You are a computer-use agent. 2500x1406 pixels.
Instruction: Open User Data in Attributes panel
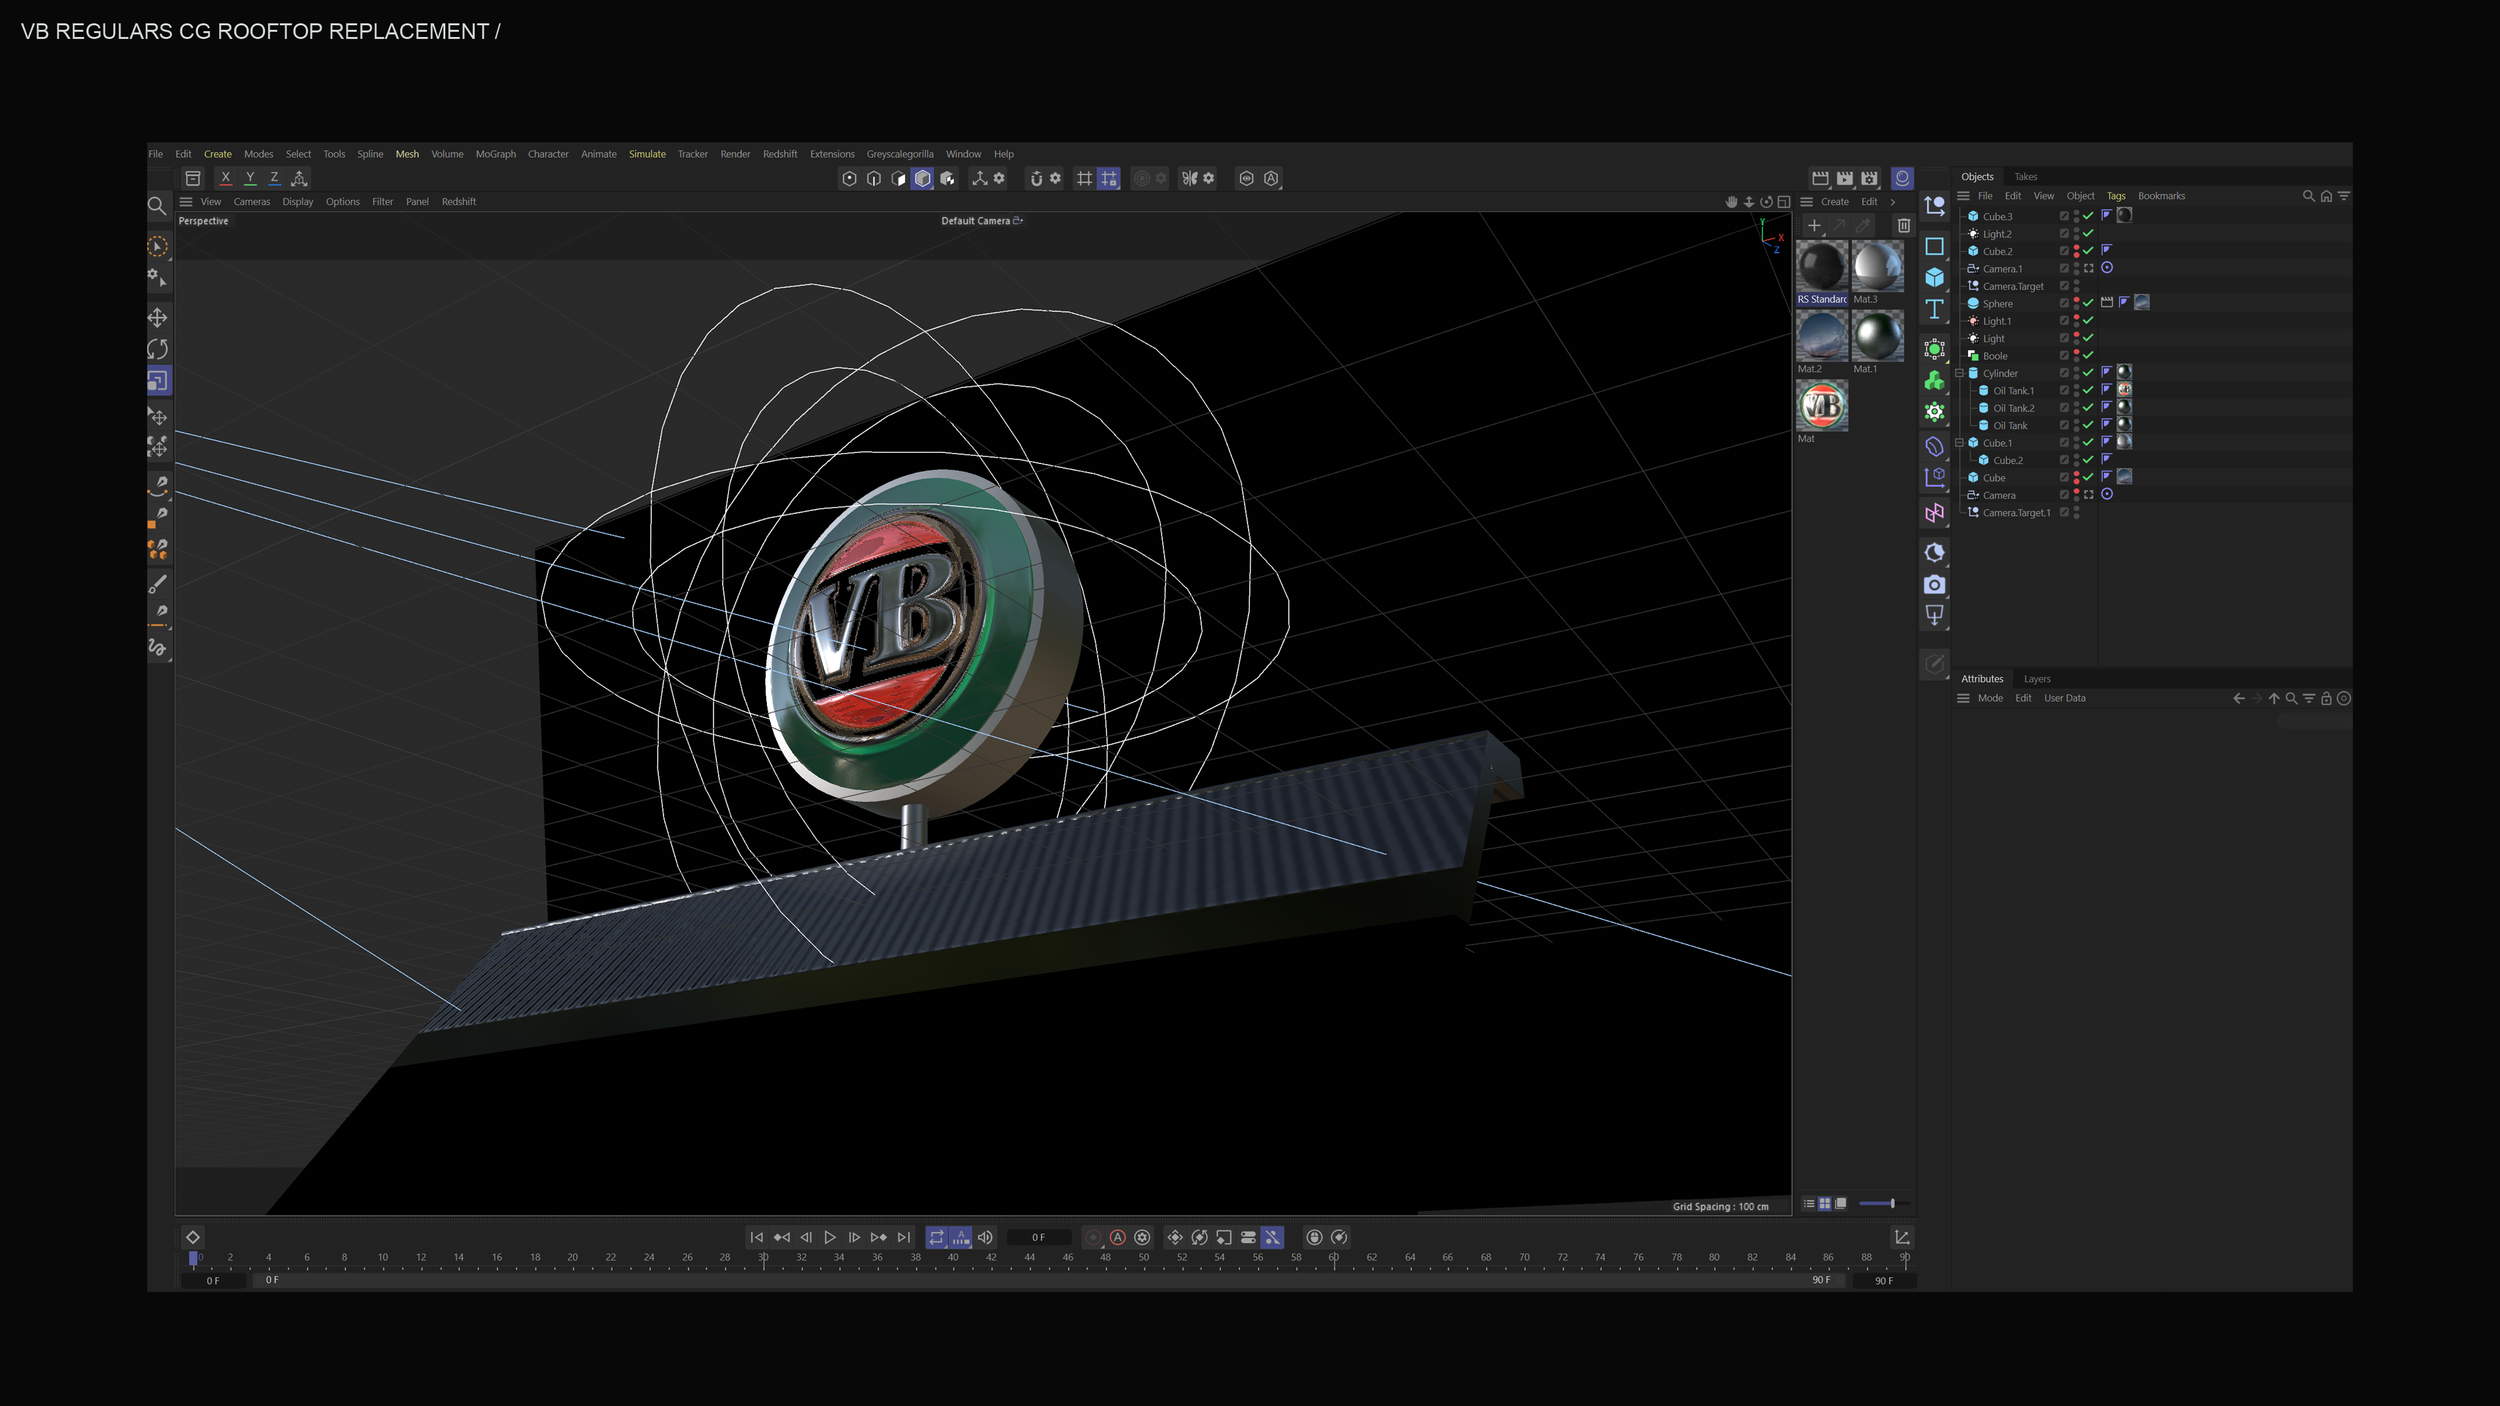point(2064,698)
